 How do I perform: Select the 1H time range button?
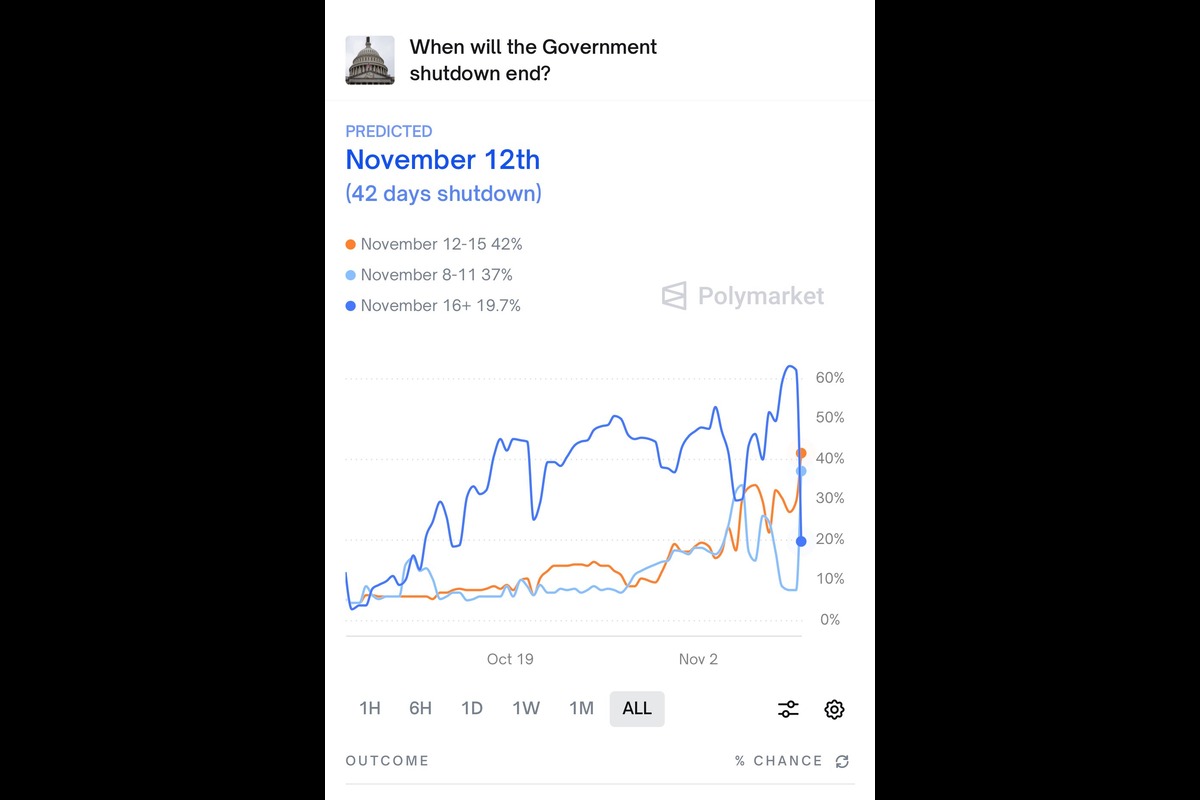(x=370, y=708)
